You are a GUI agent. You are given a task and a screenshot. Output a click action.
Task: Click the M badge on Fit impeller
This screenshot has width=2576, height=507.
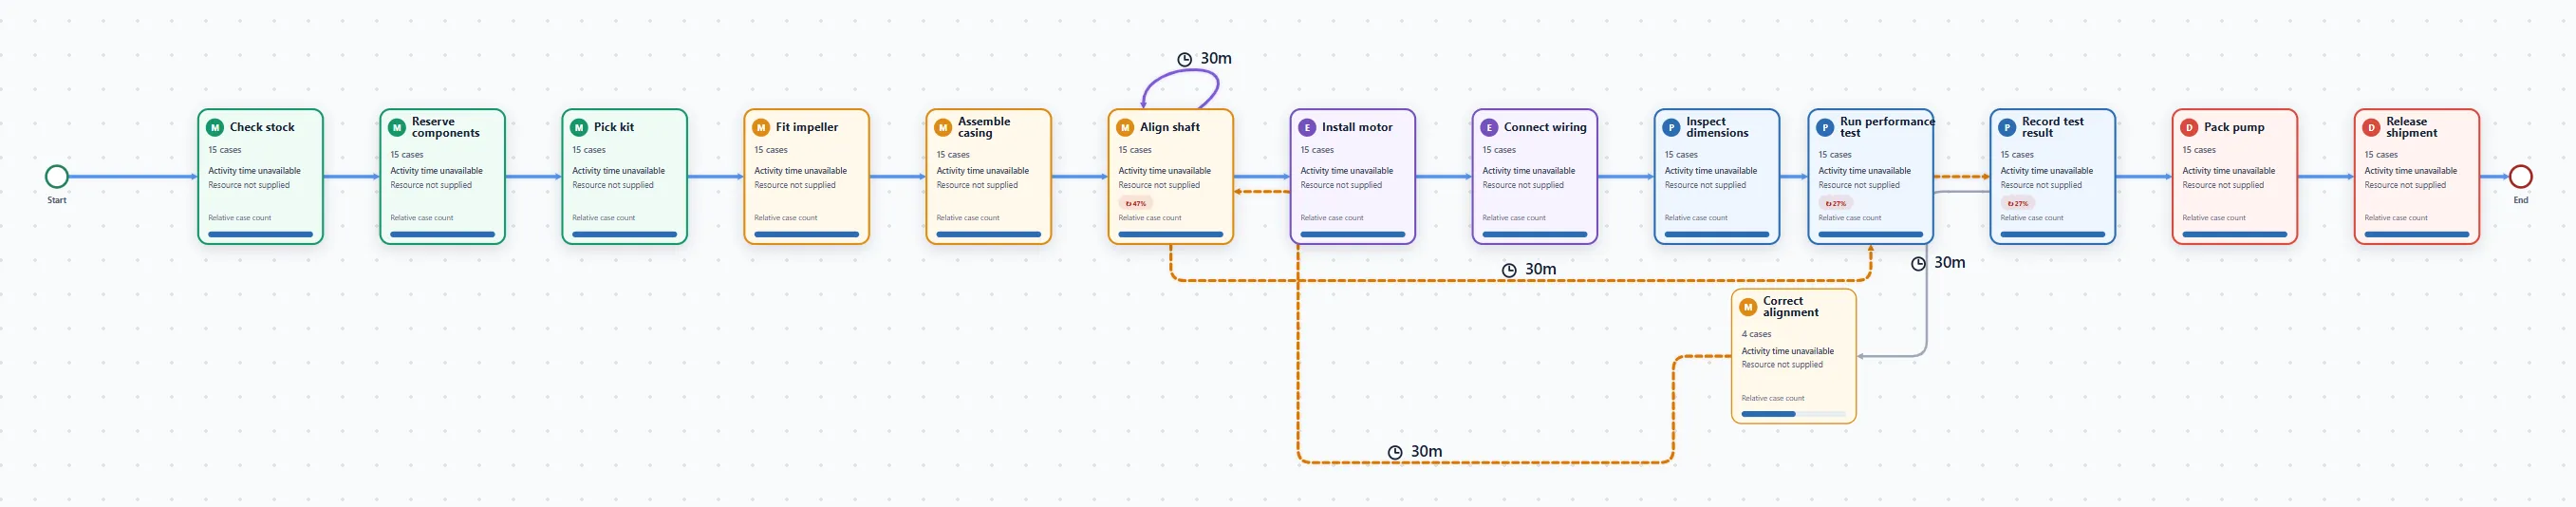(761, 128)
